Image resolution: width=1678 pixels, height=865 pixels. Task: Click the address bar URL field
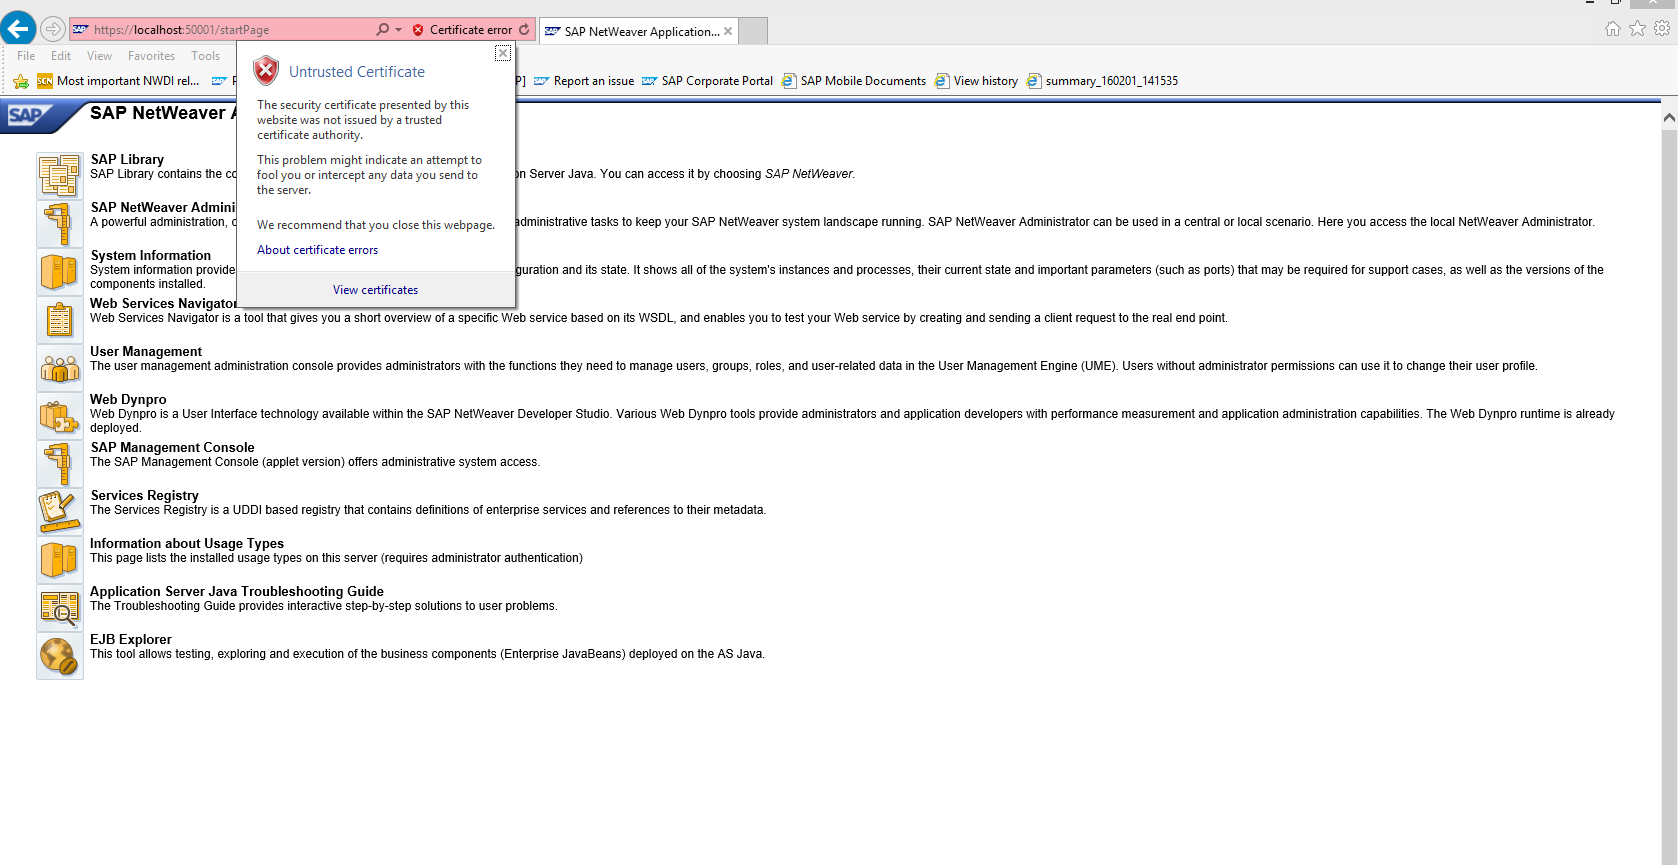pos(230,30)
